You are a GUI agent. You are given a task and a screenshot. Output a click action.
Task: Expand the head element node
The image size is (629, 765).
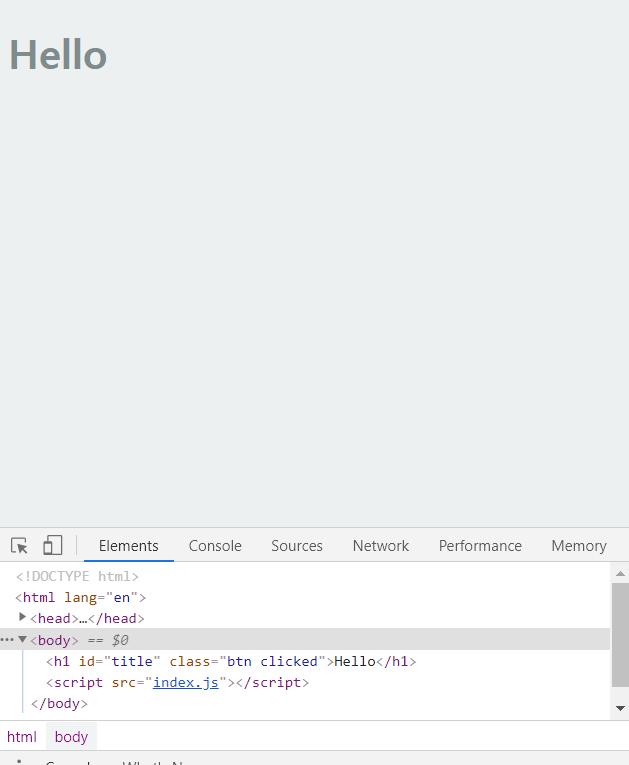(22, 617)
